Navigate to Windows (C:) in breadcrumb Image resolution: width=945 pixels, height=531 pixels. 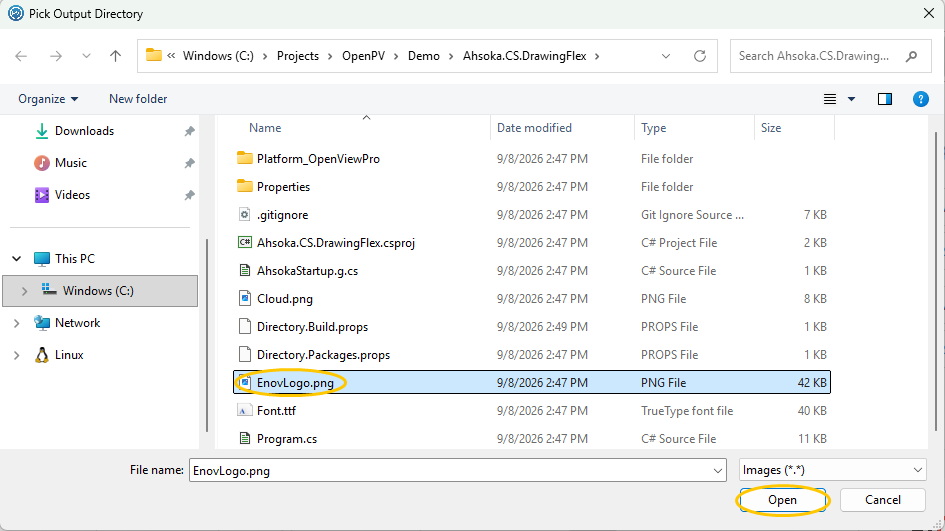point(218,56)
